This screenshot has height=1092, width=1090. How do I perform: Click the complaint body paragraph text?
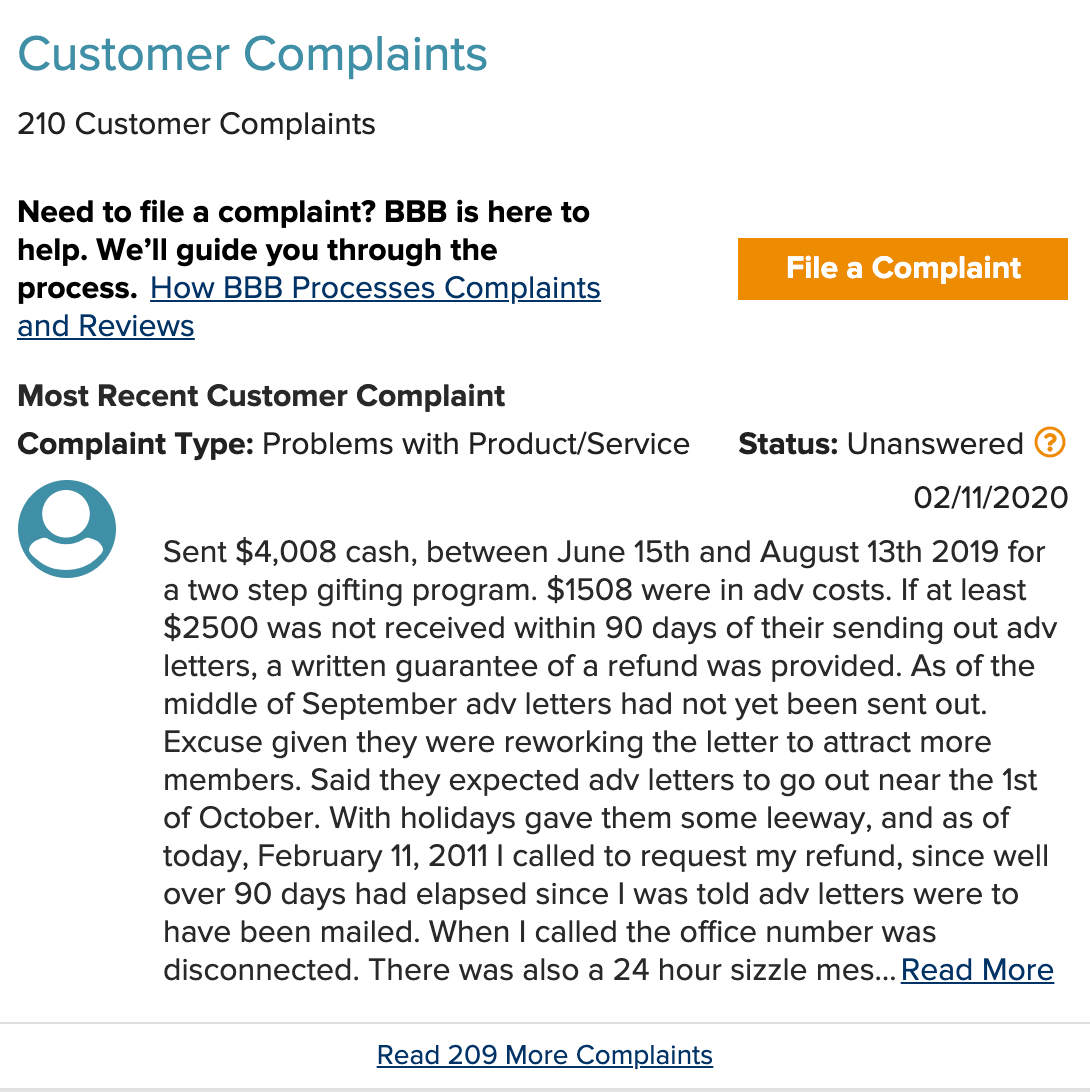[610, 760]
